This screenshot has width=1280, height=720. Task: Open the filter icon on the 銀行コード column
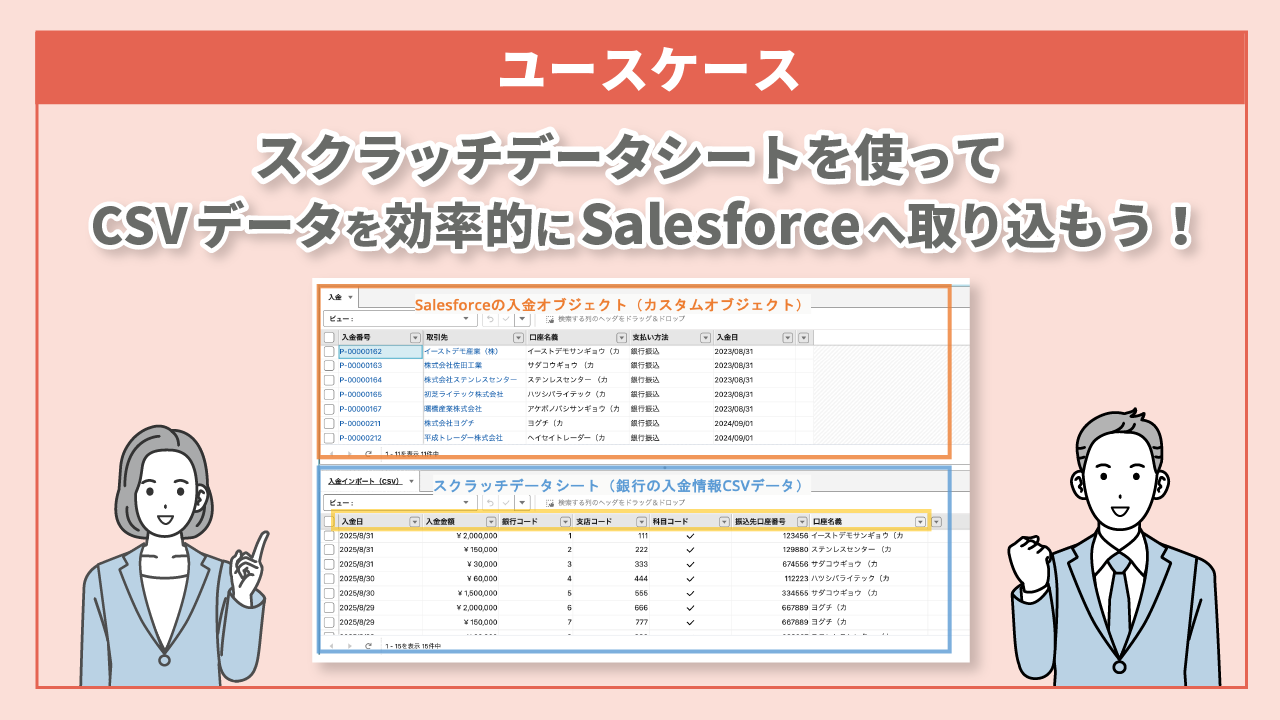(x=567, y=522)
